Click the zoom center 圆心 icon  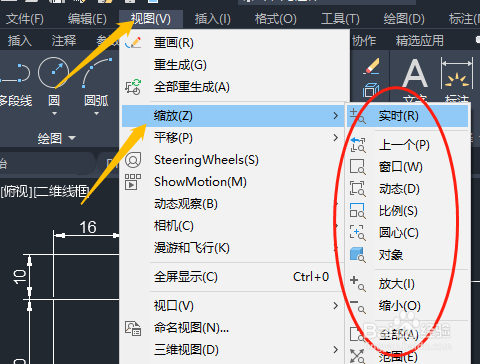(358, 233)
